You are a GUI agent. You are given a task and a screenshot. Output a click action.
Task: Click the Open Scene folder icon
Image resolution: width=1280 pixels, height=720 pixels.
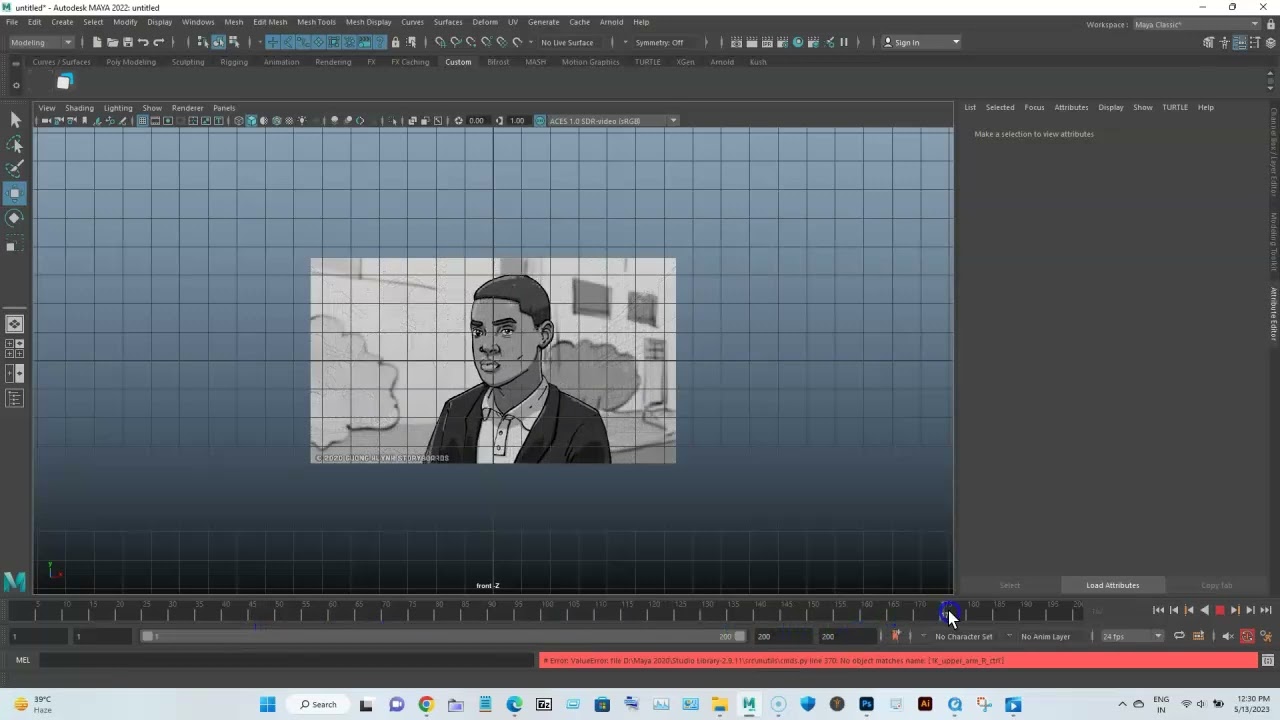(x=112, y=42)
